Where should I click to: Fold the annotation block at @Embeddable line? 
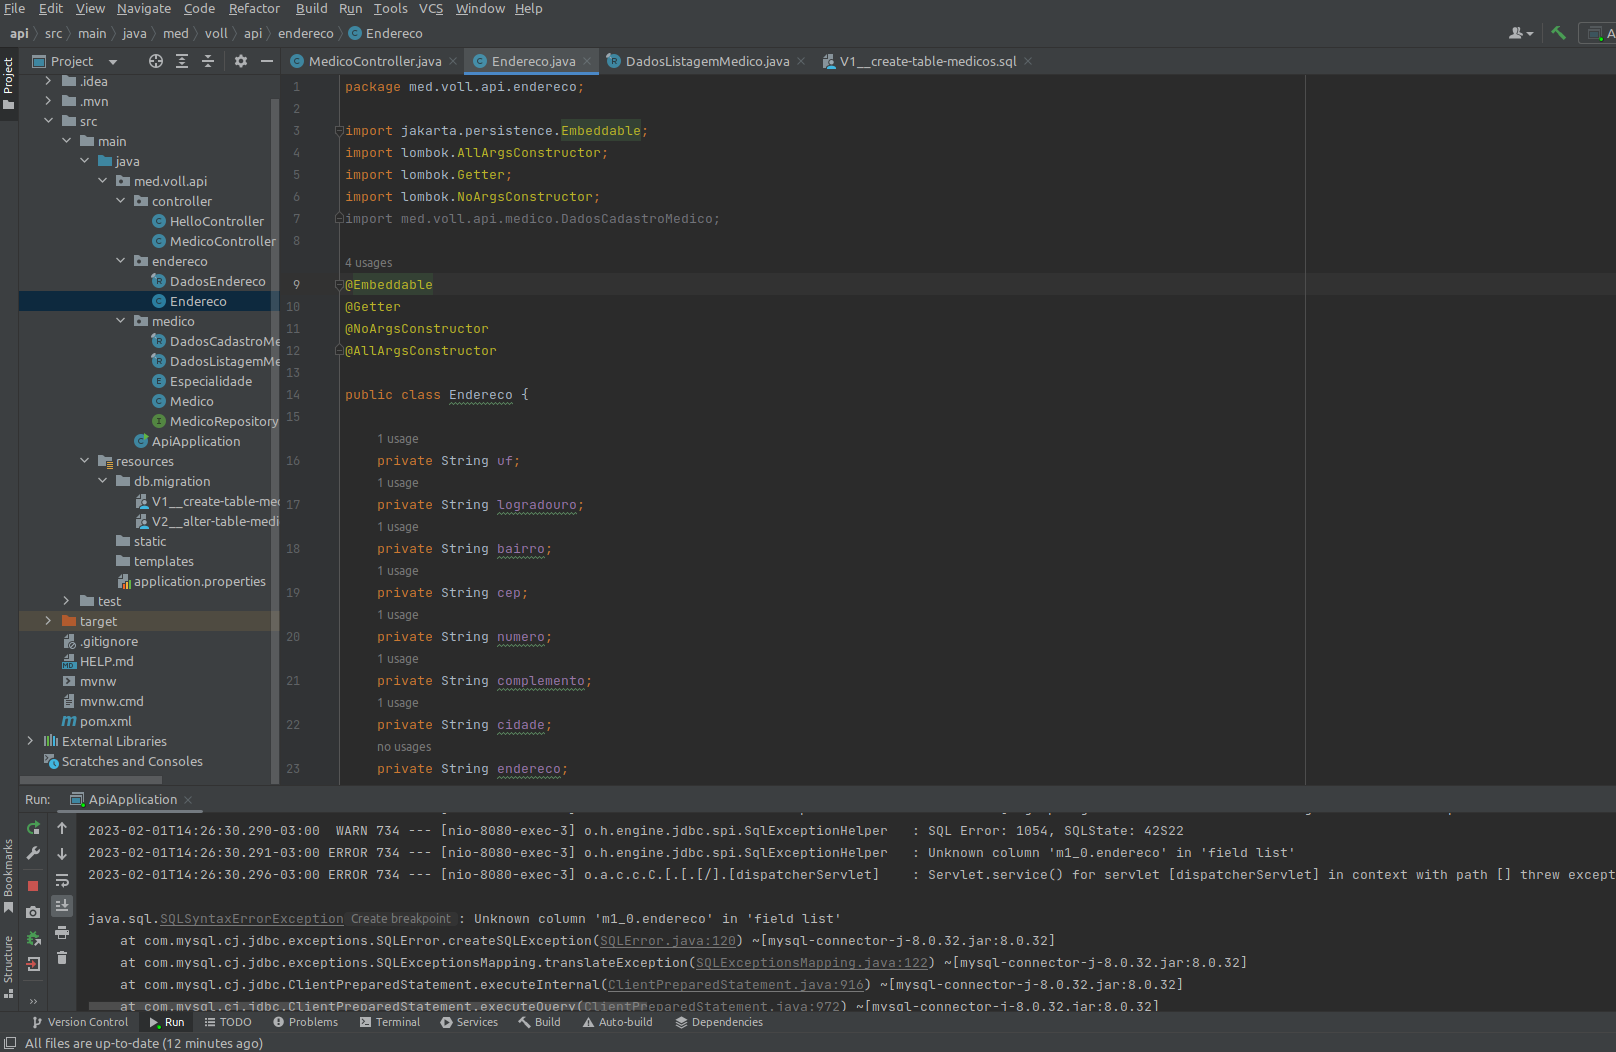[339, 285]
